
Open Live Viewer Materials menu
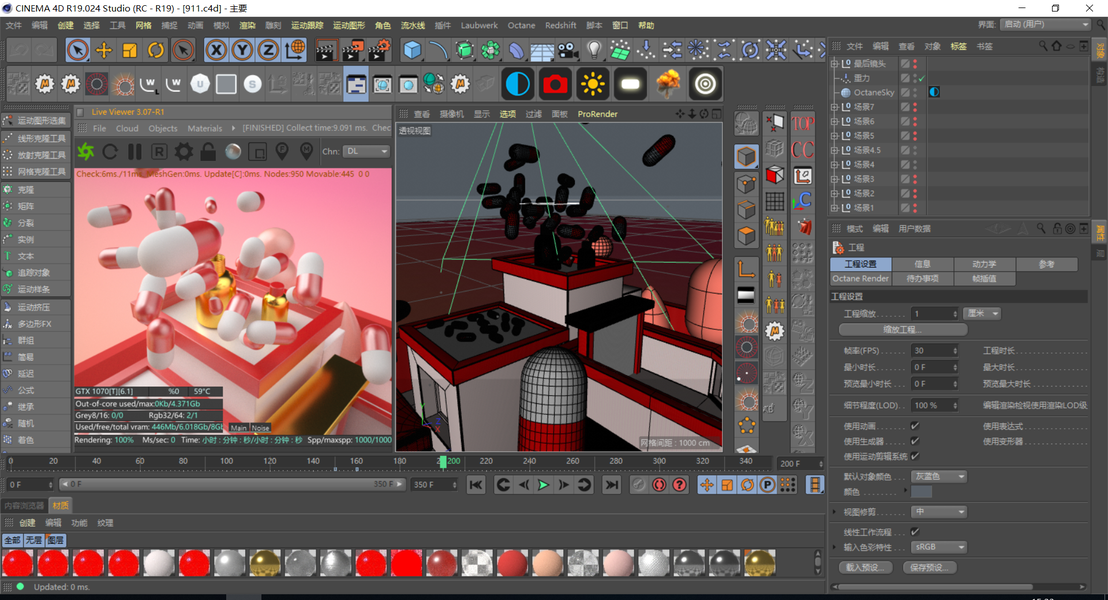pyautogui.click(x=204, y=129)
